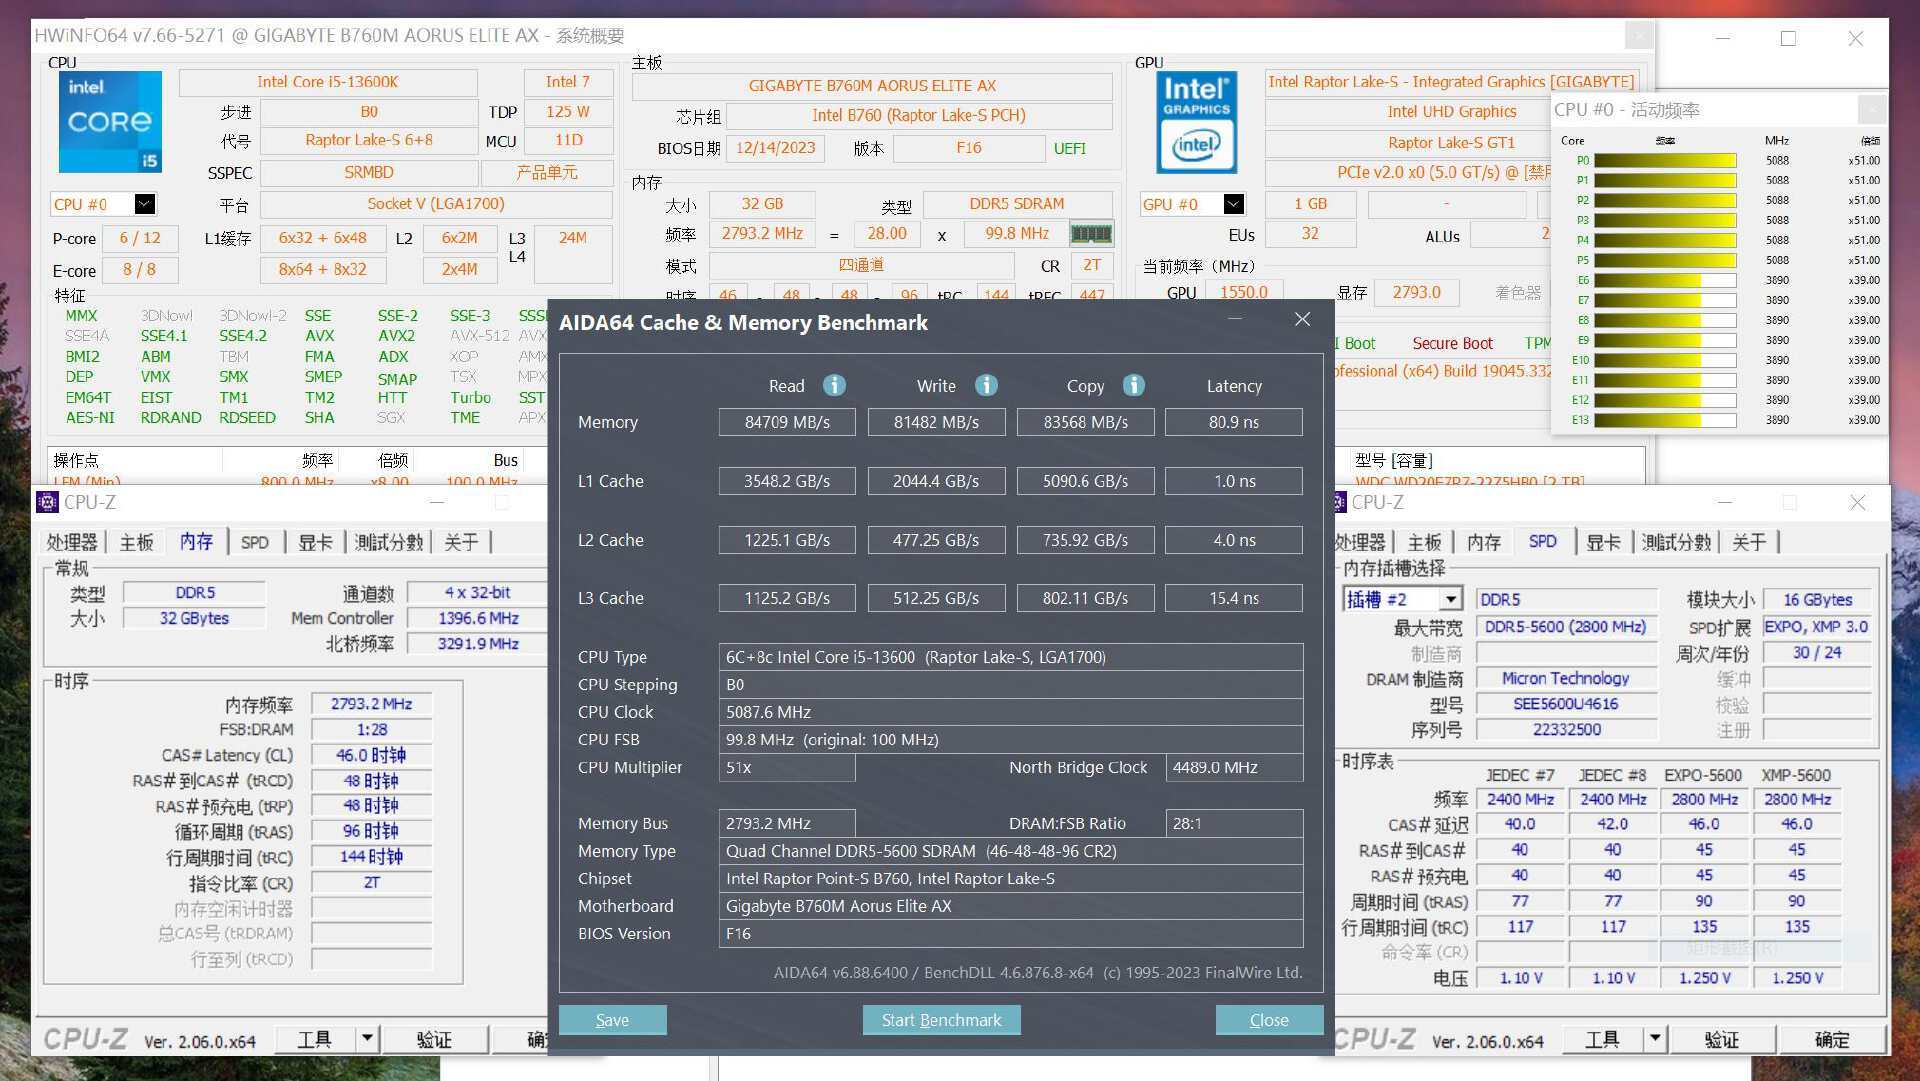The height and width of the screenshot is (1081, 1920).
Task: Click the CPU-Z app icon in left window title
Action: pos(47,502)
